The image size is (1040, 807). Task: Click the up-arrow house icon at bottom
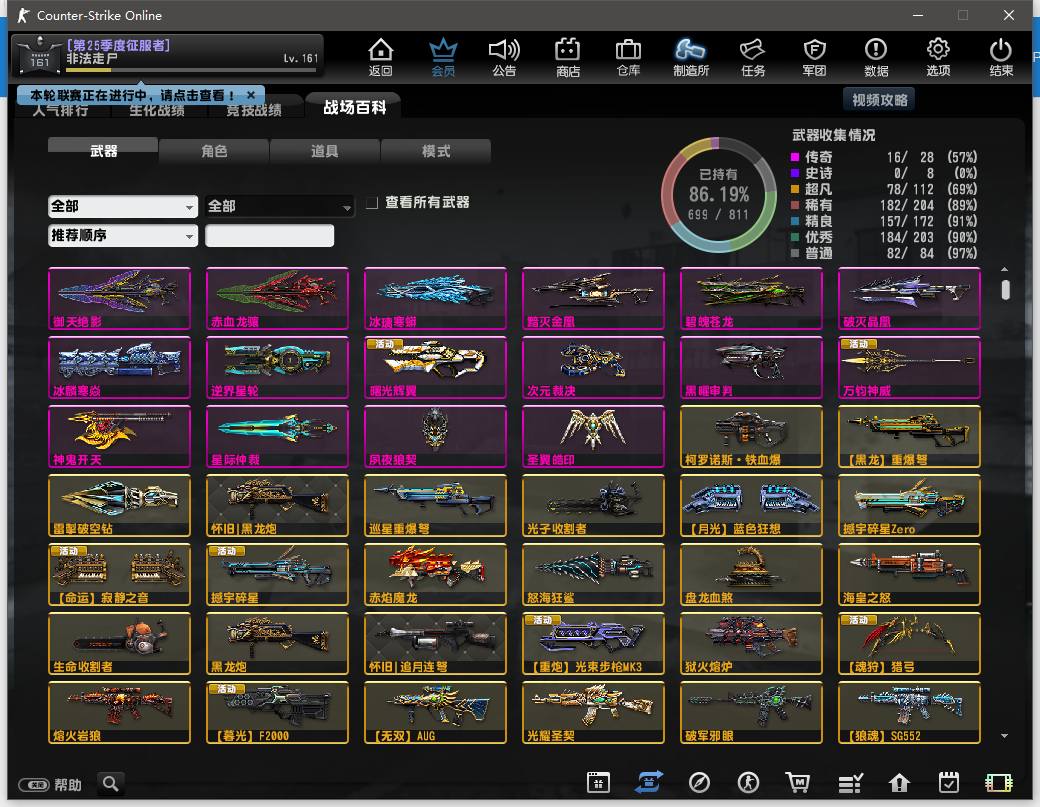tap(899, 783)
